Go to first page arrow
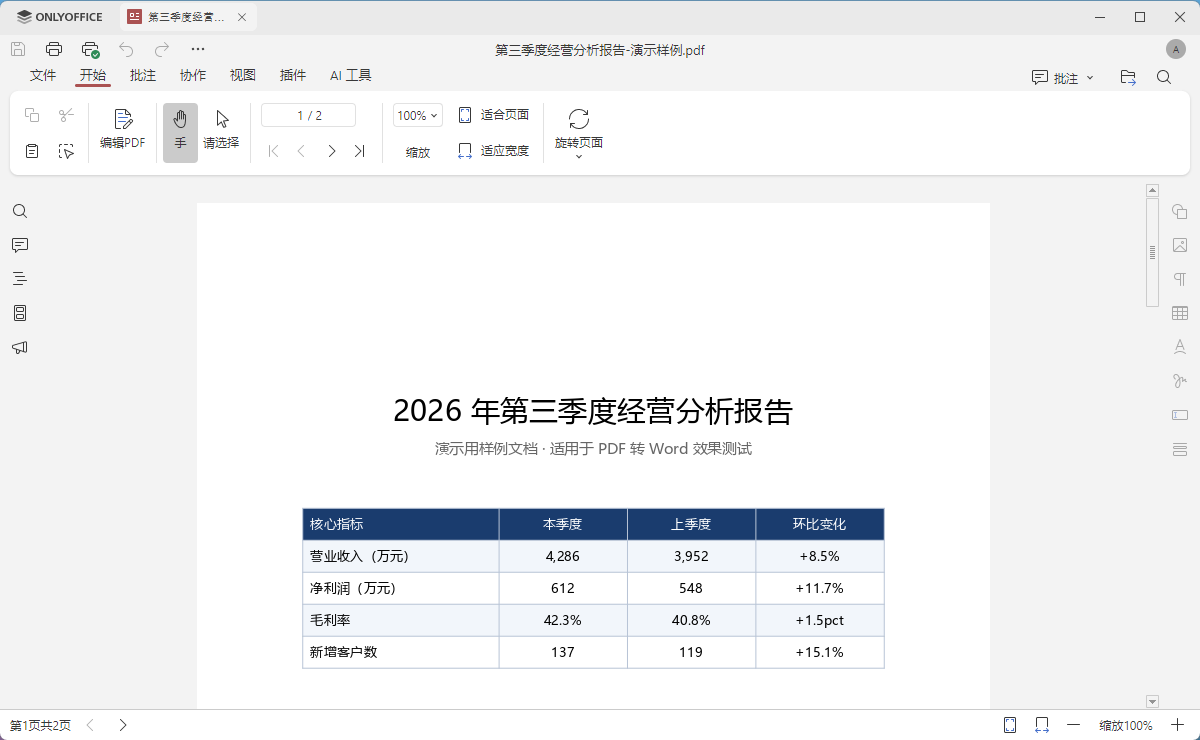This screenshot has width=1200, height=740. (273, 151)
